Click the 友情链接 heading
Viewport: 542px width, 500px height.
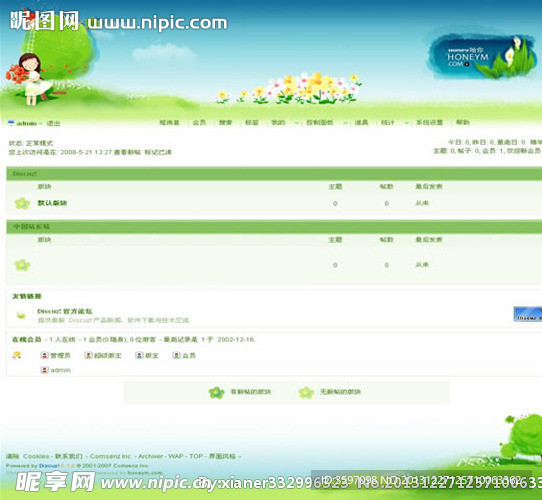click(27, 296)
